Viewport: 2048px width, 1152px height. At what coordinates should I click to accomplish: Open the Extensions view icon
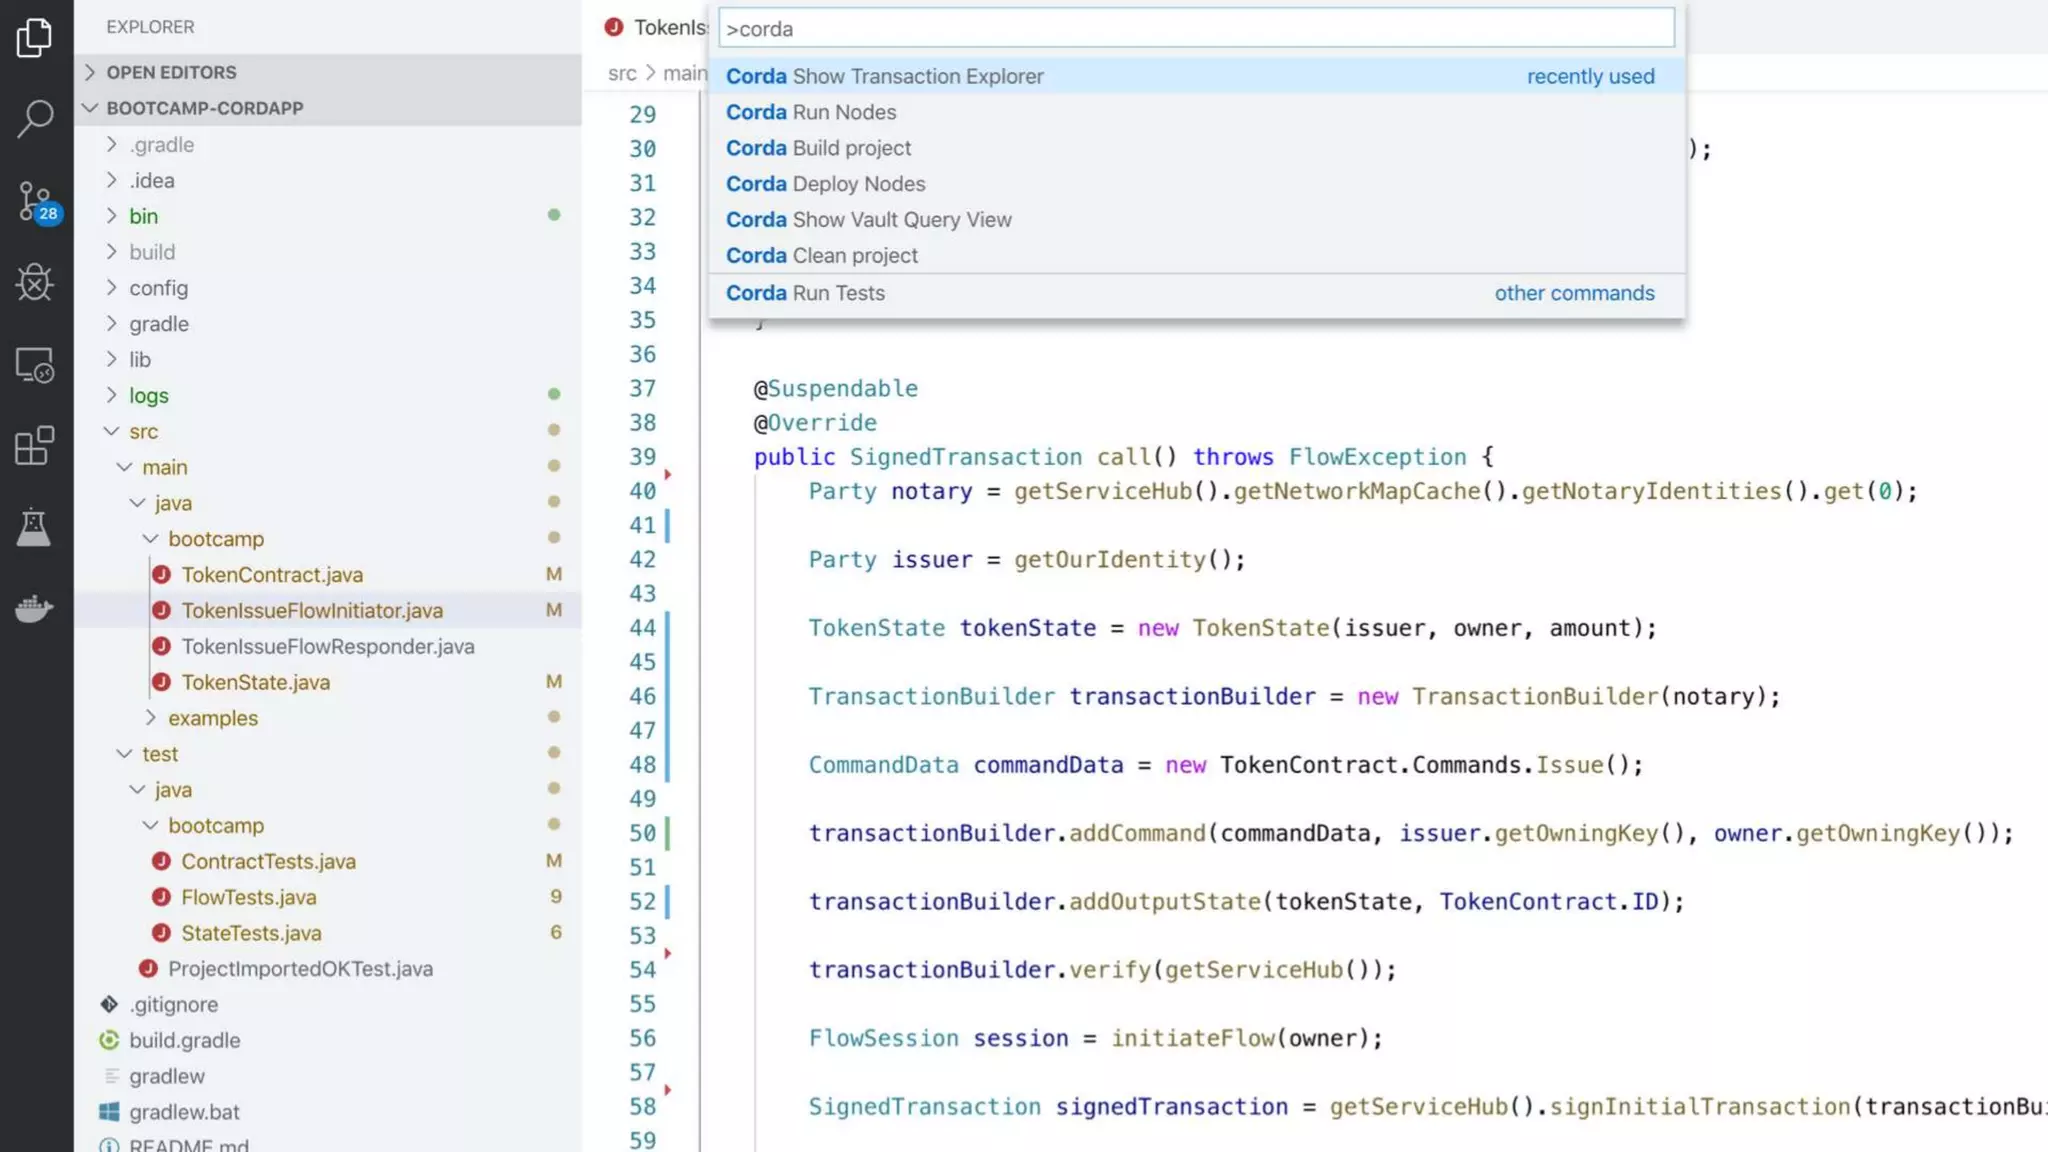[x=35, y=446]
